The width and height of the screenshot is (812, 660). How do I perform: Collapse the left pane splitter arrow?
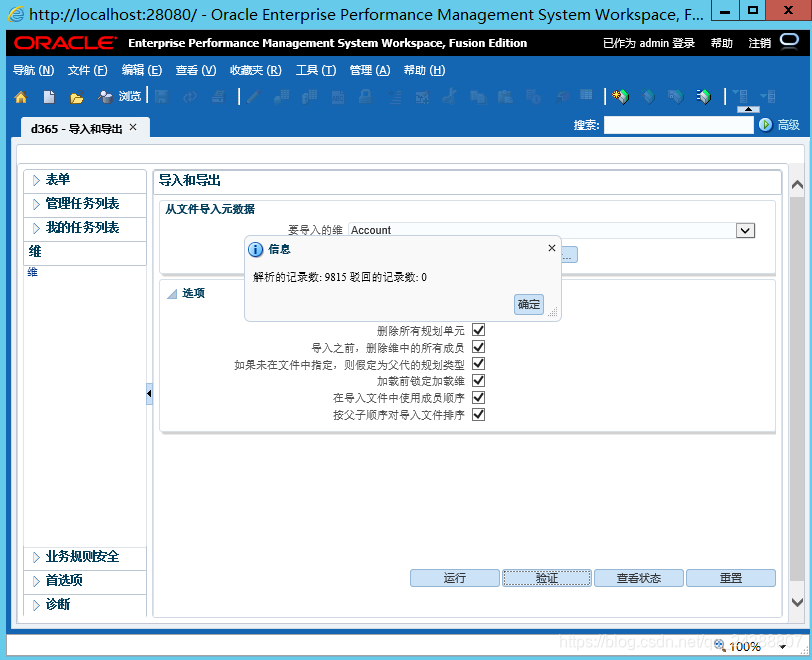(x=149, y=394)
